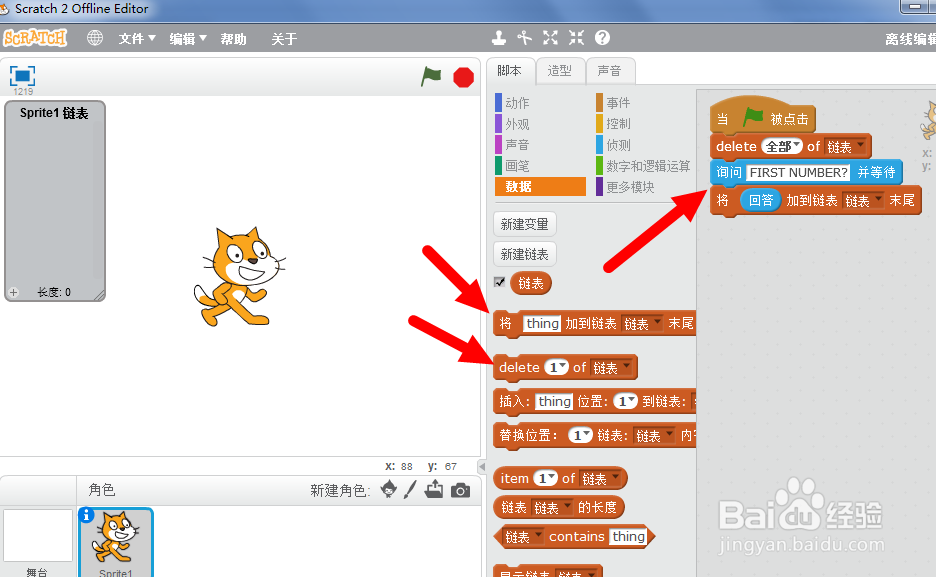
Task: Click the 当绿旗被点击 hat block
Action: [x=762, y=116]
